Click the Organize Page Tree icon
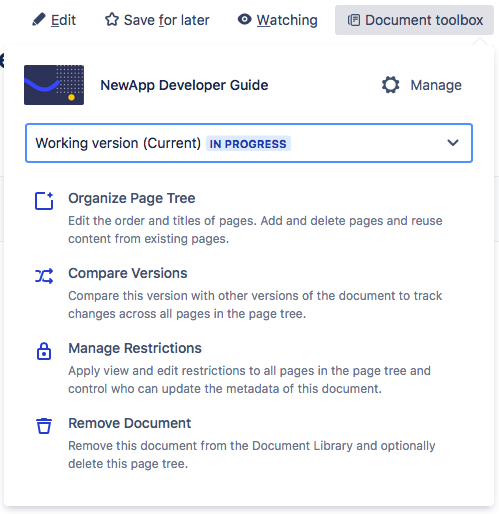This screenshot has width=499, height=514. coord(44,201)
